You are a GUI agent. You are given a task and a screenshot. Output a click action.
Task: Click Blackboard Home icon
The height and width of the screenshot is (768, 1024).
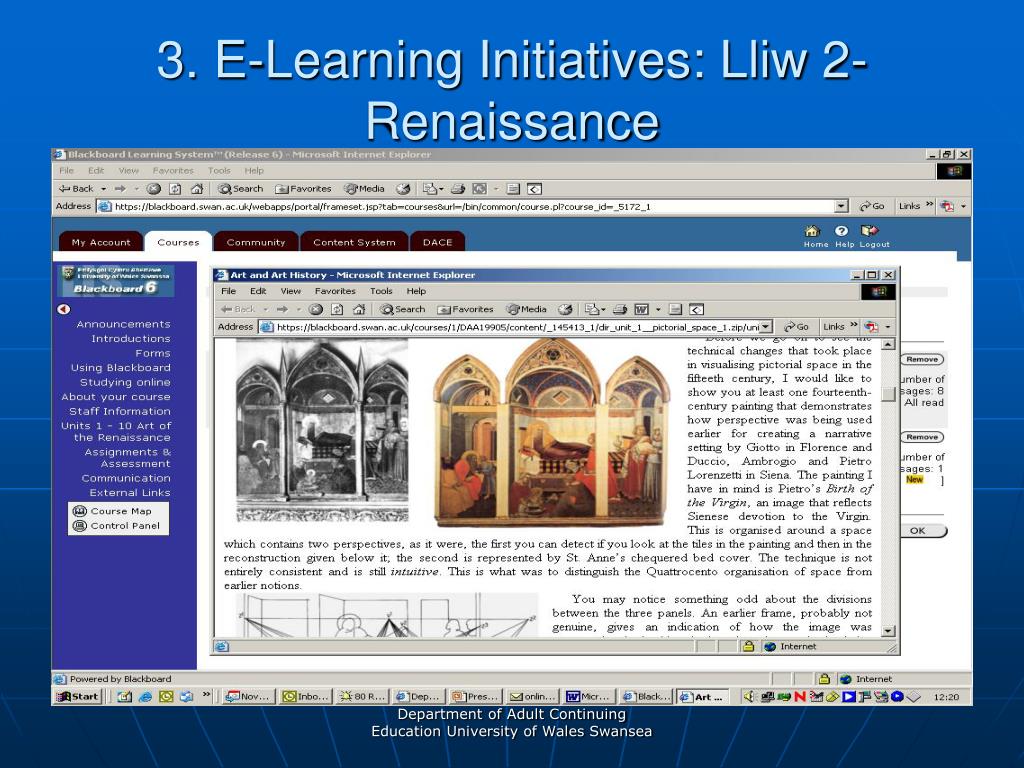pyautogui.click(x=813, y=231)
